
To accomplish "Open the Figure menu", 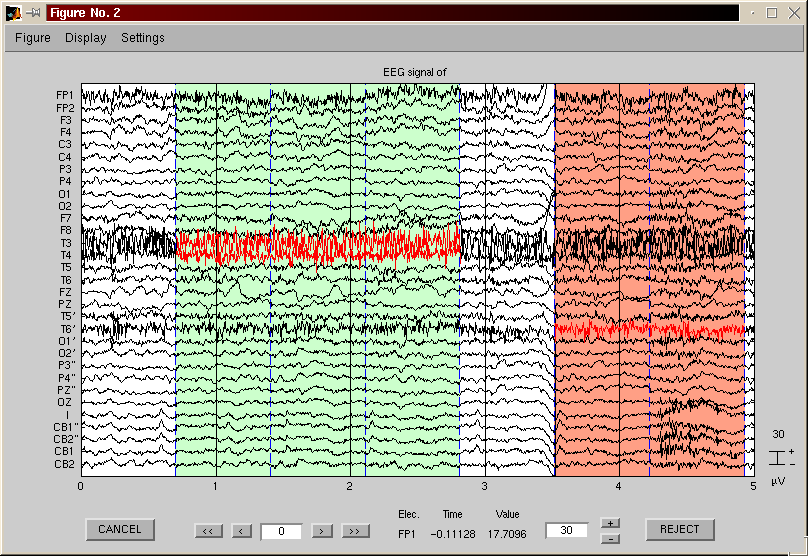I will coord(32,38).
